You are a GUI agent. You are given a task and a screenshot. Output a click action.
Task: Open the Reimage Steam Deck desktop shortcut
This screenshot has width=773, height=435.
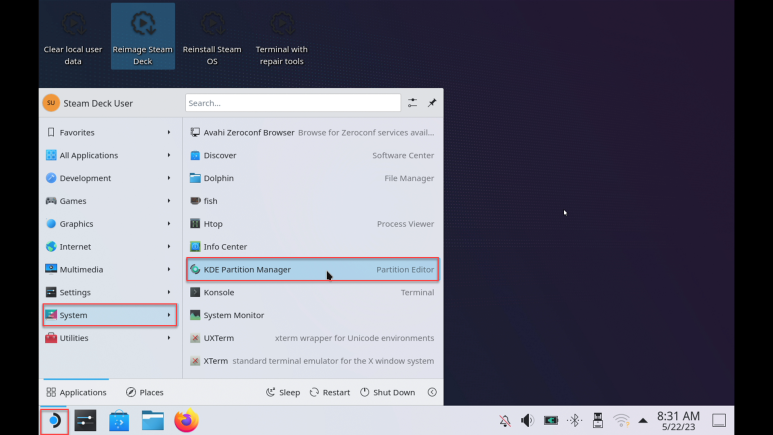pyautogui.click(x=142, y=37)
